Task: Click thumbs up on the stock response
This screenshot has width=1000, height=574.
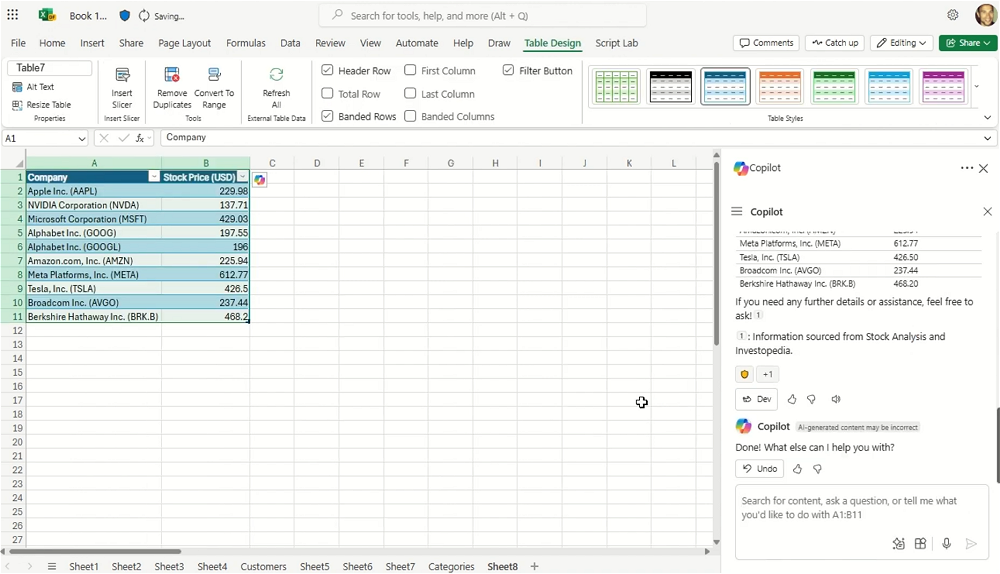Action: point(791,399)
